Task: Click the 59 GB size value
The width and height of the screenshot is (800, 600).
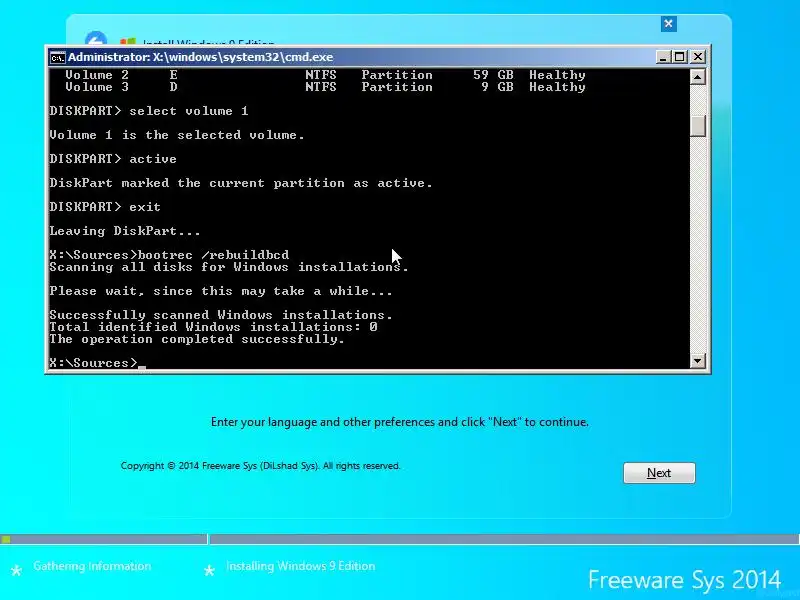Action: click(493, 75)
